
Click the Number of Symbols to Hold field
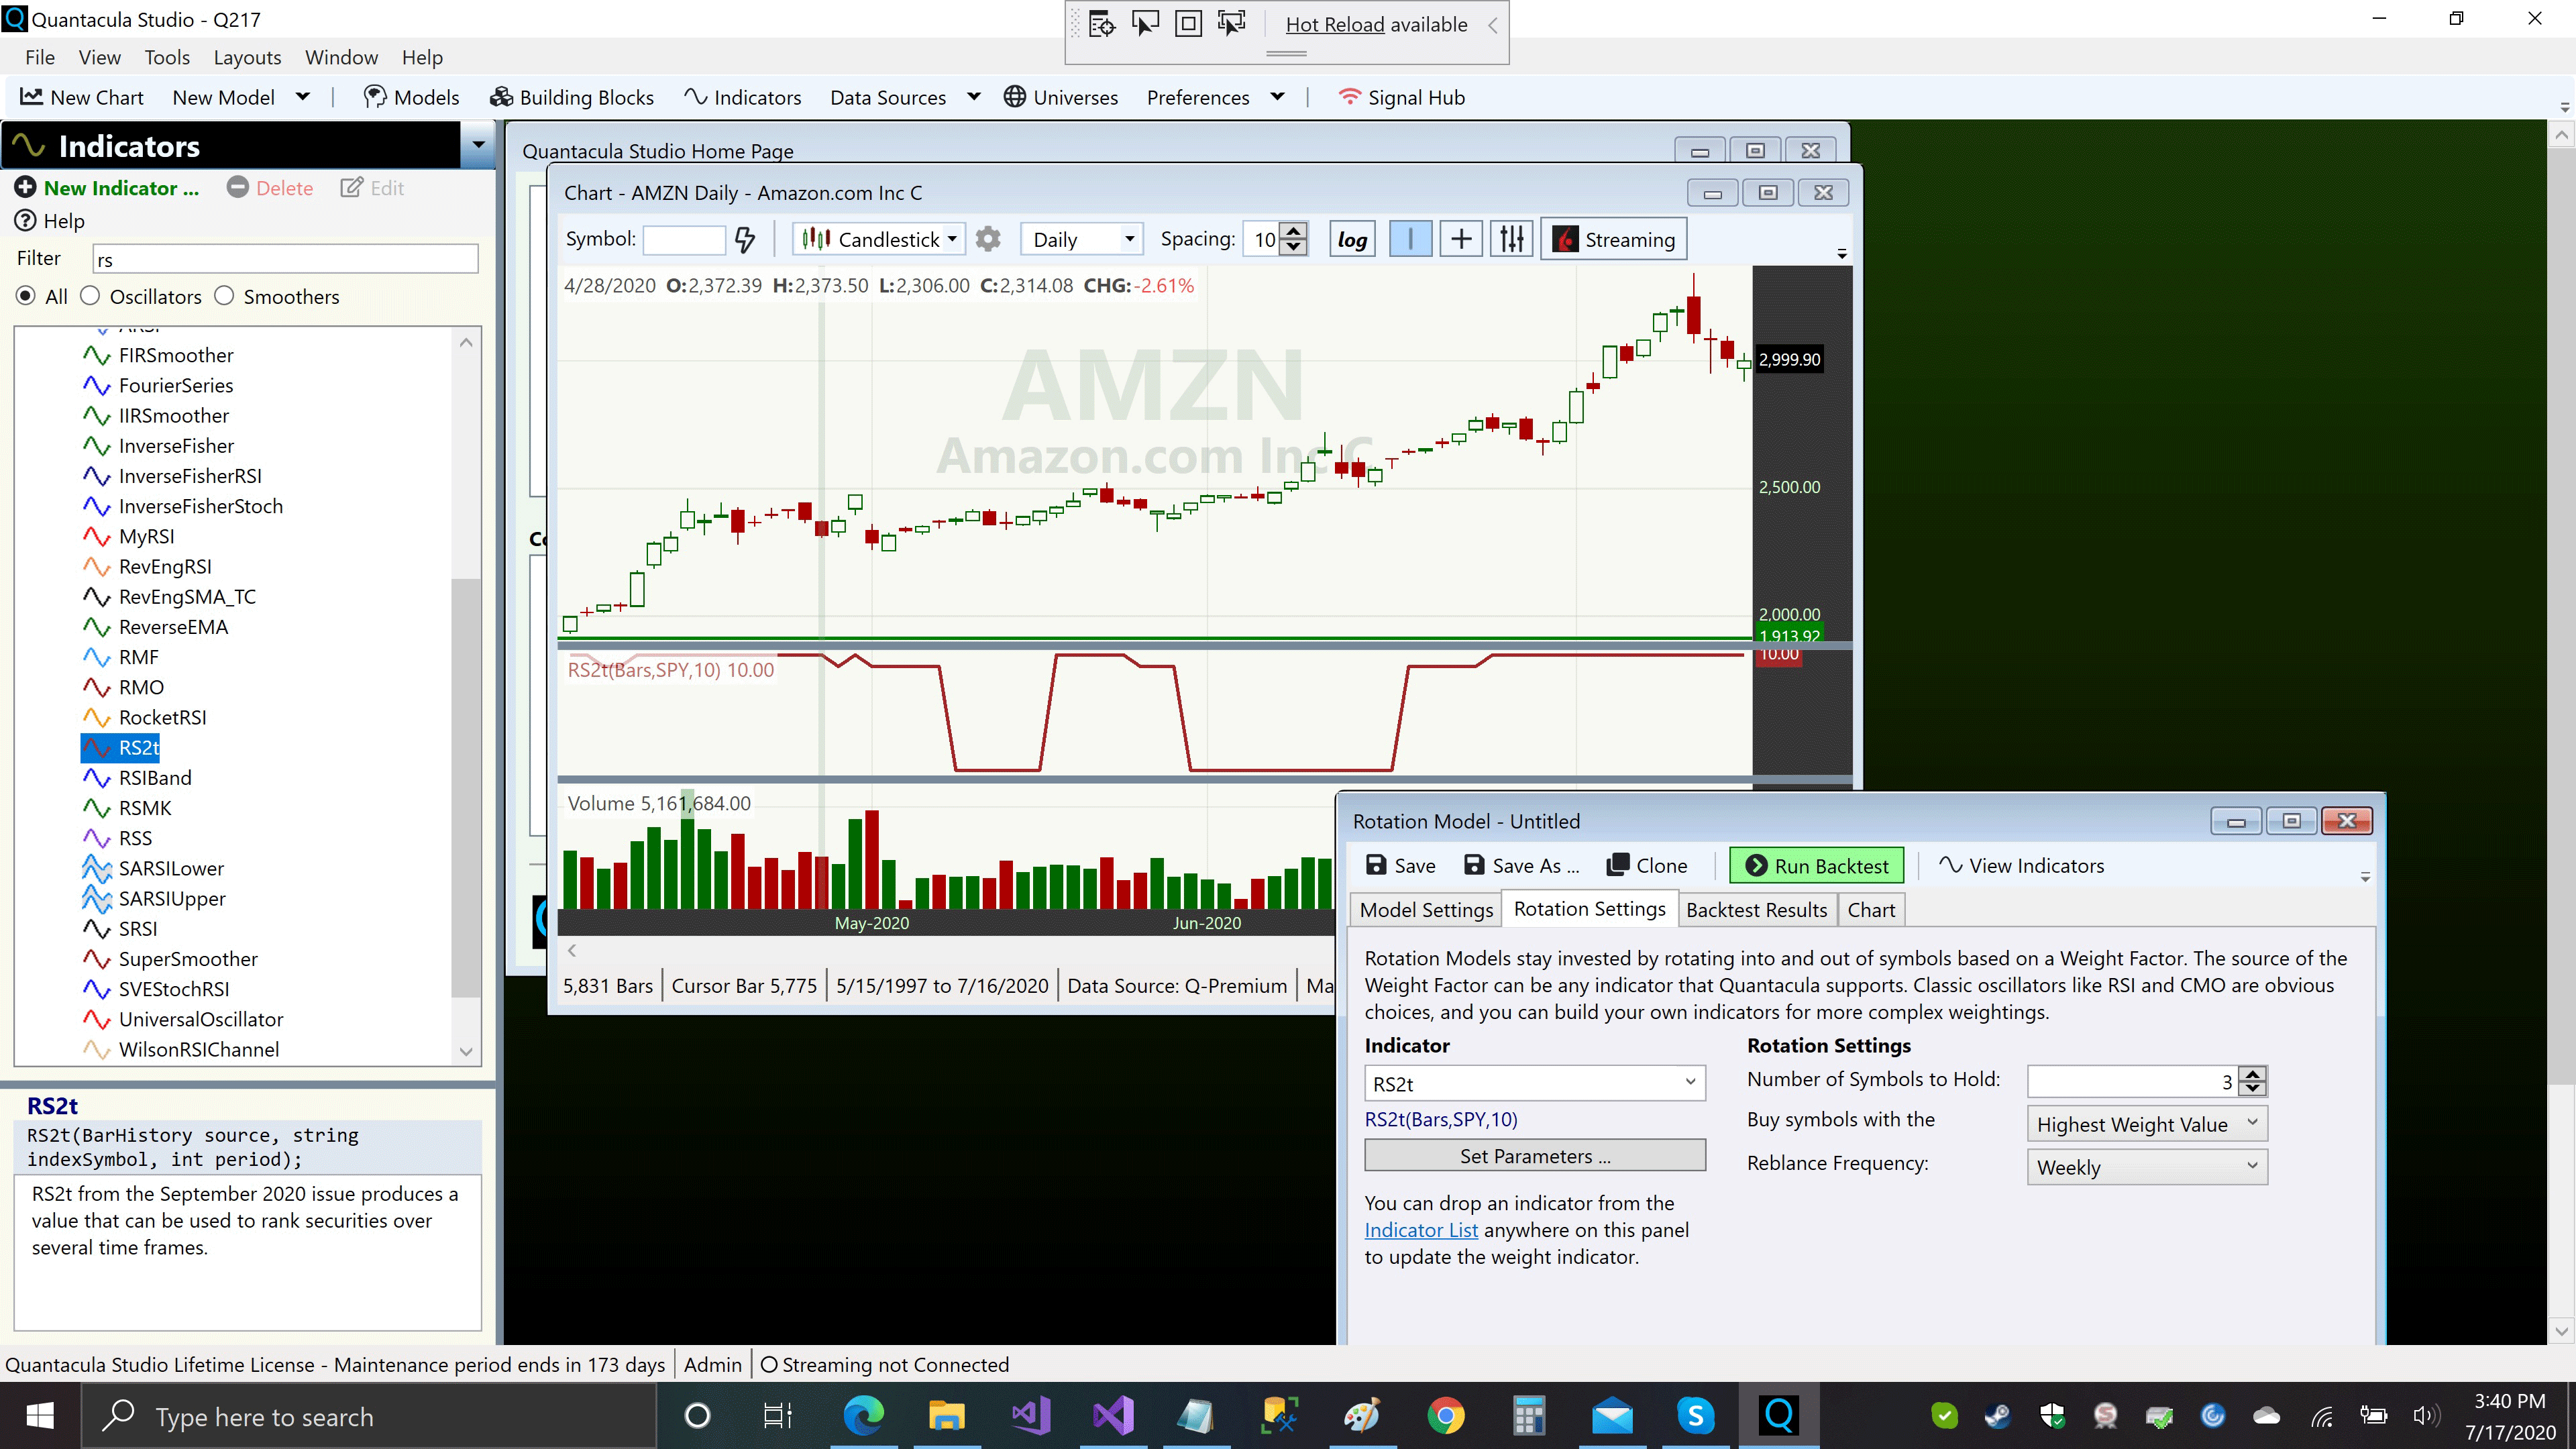(x=2133, y=1081)
